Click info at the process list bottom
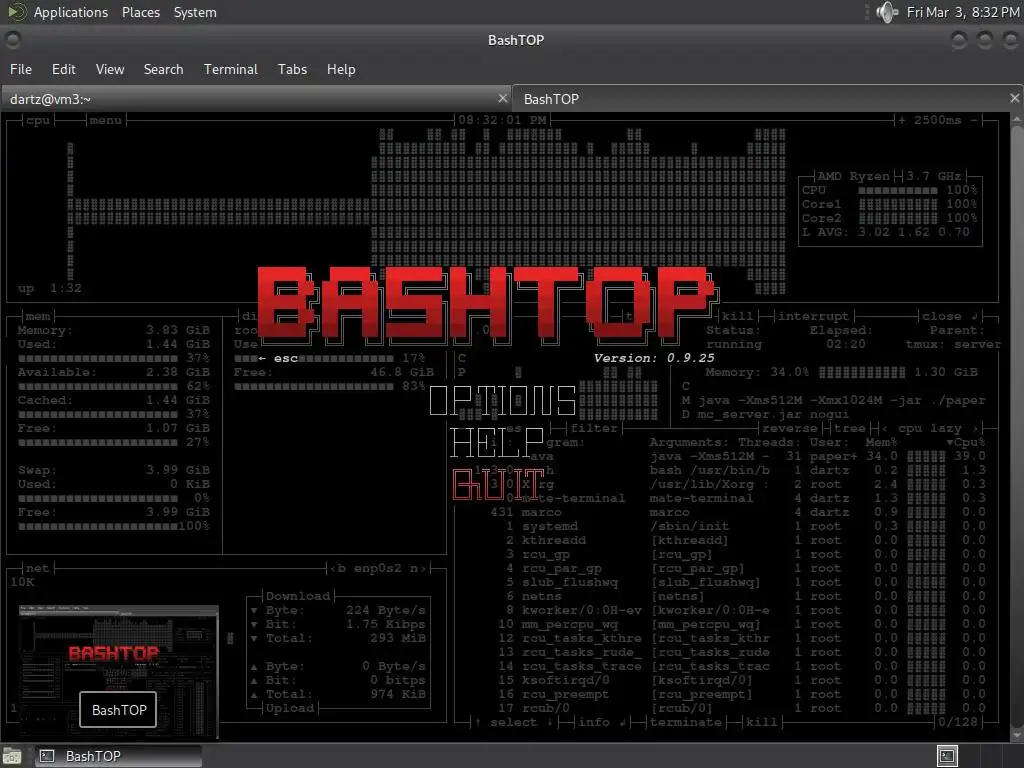 pos(594,722)
